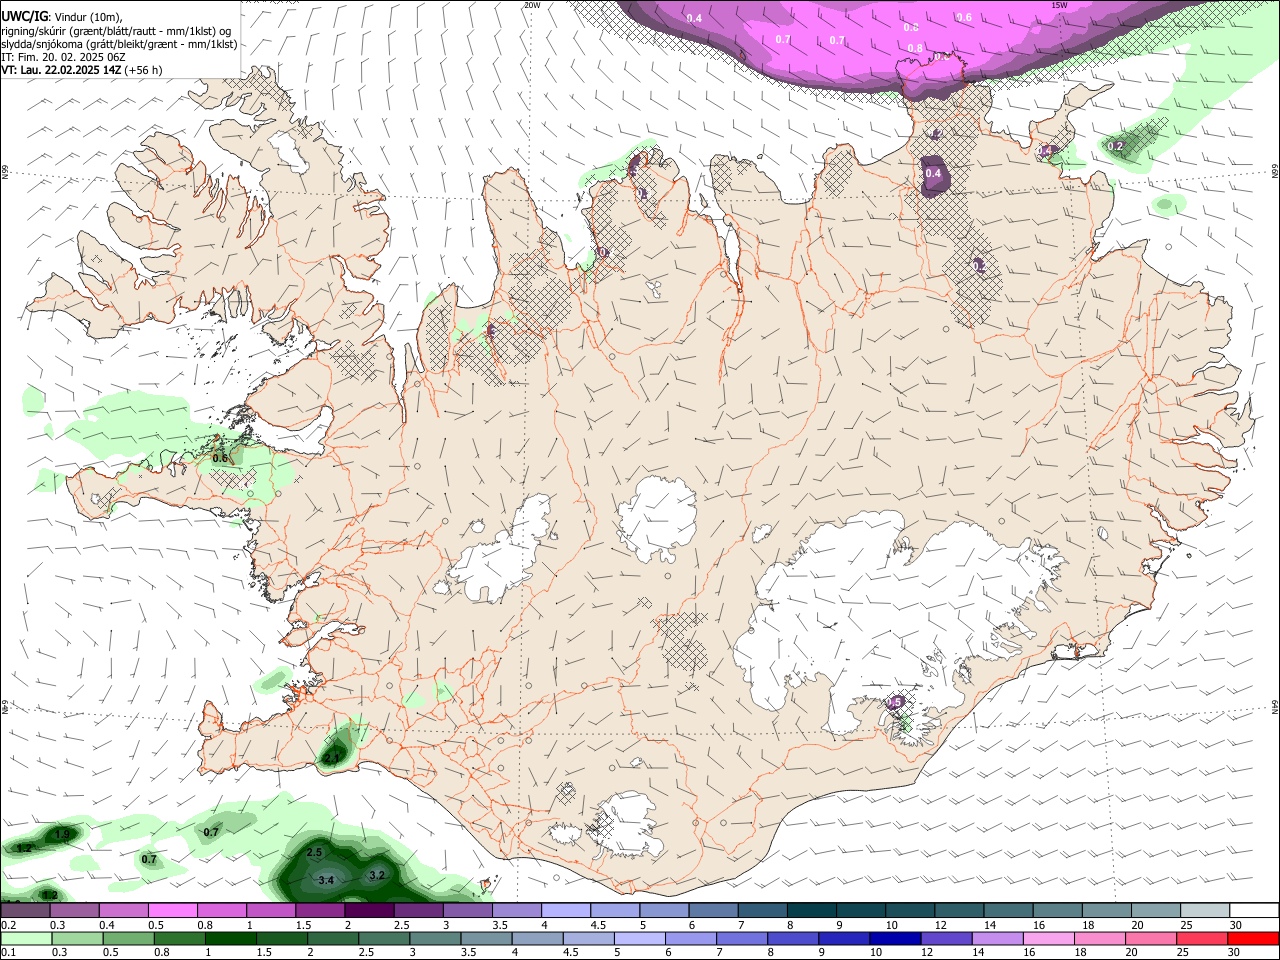Click the "Vindur (10m)," header text

pos(87,17)
